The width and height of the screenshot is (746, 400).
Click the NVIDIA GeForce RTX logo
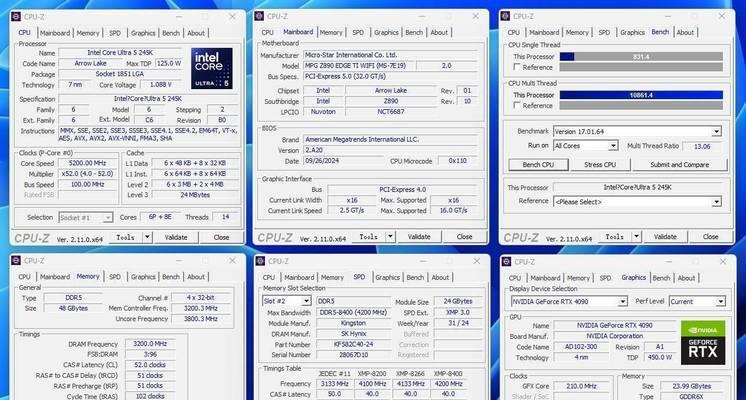703,343
